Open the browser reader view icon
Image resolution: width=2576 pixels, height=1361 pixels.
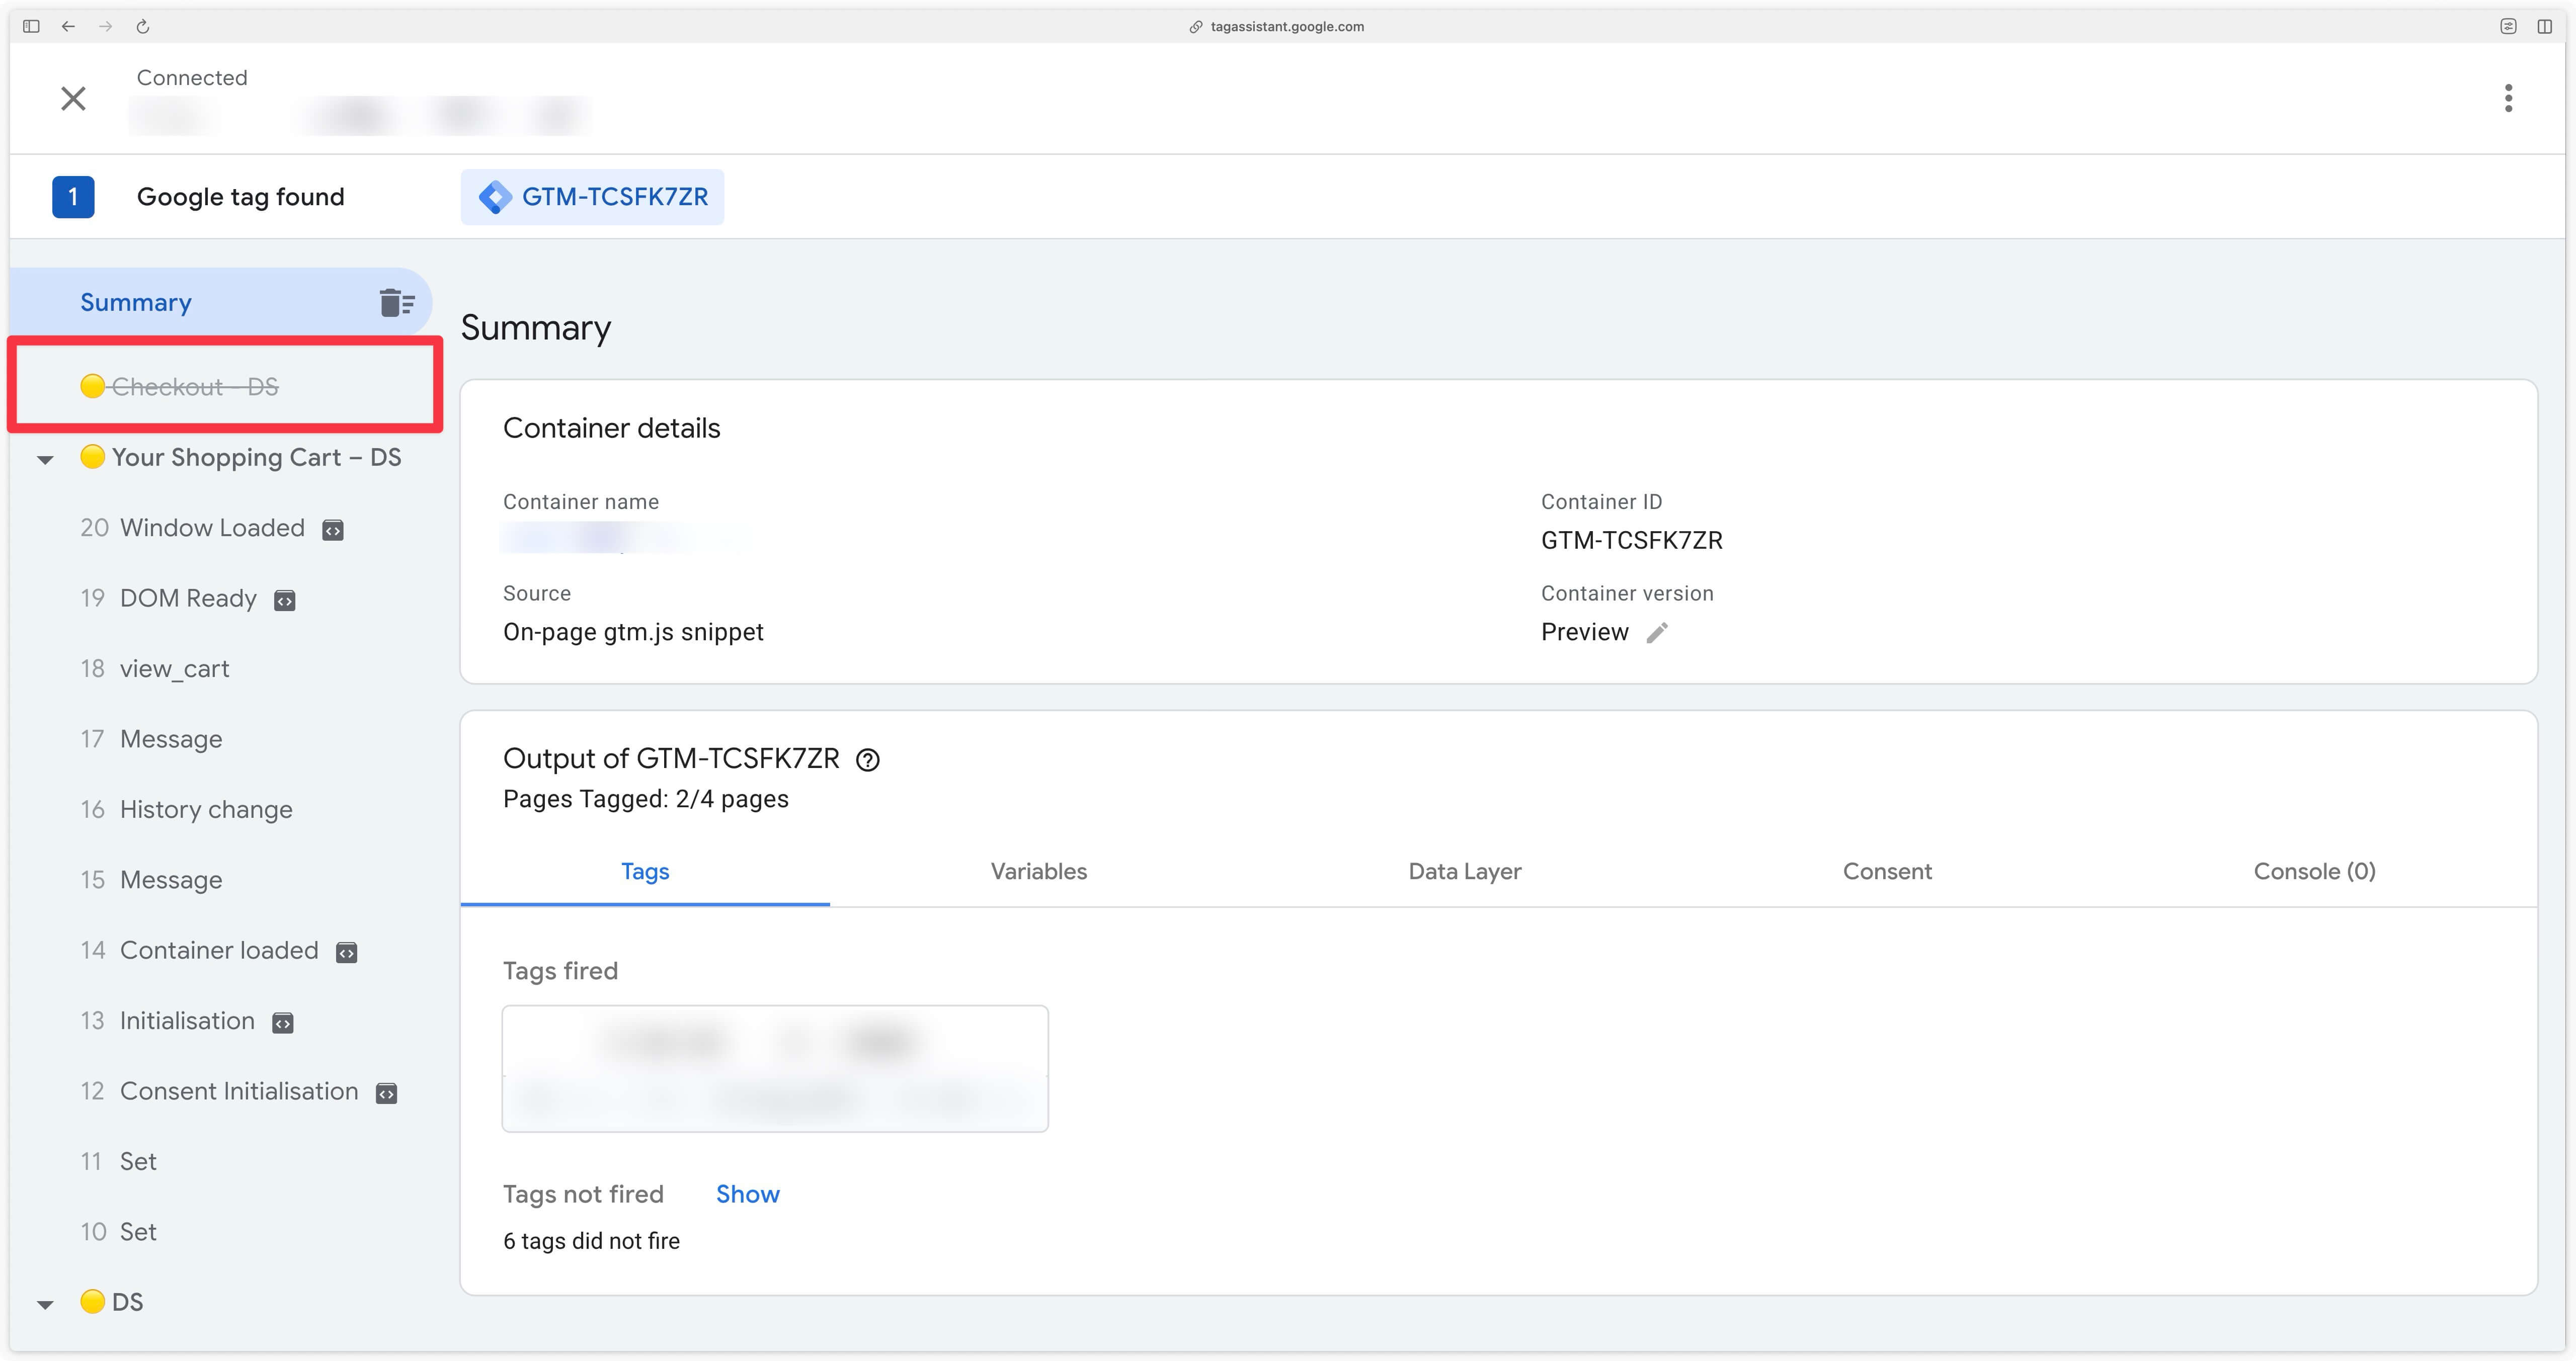tap(2507, 26)
